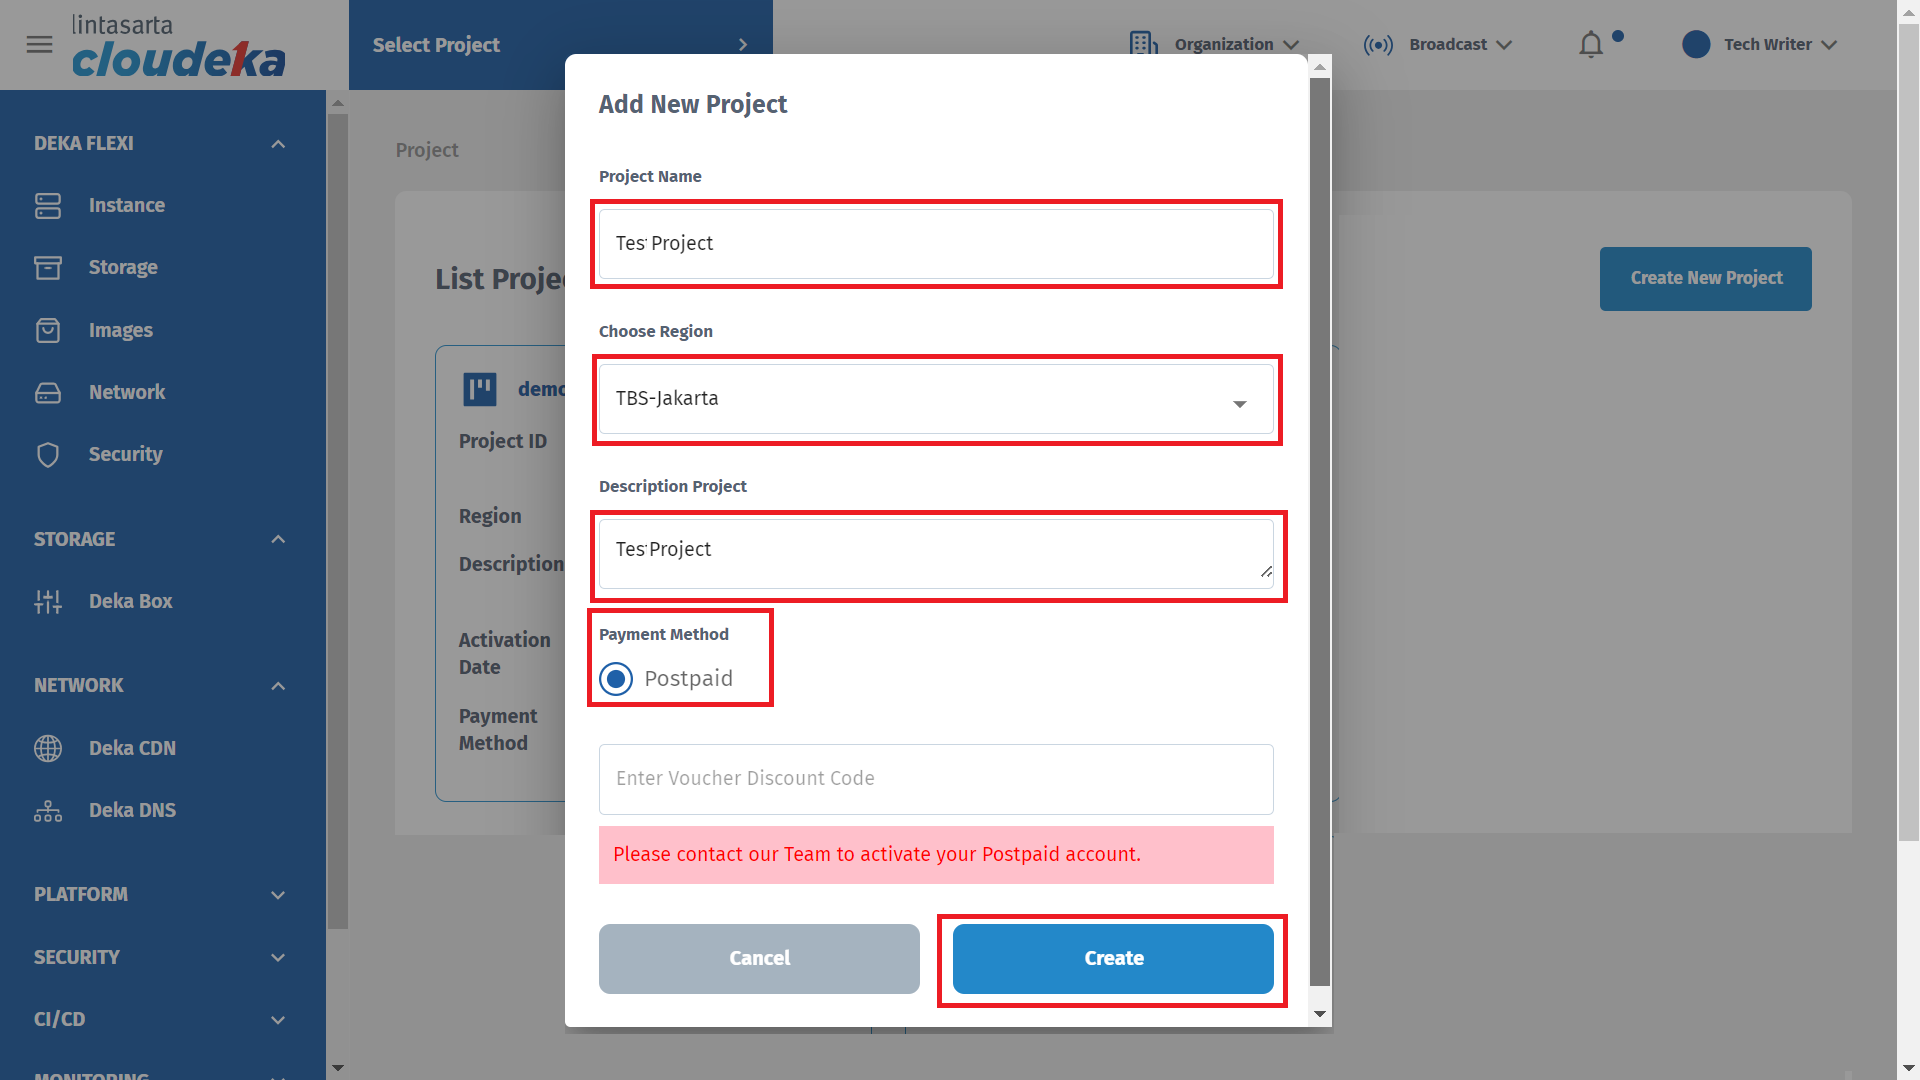Click the Cancel button
The image size is (1920, 1080).
(759, 958)
